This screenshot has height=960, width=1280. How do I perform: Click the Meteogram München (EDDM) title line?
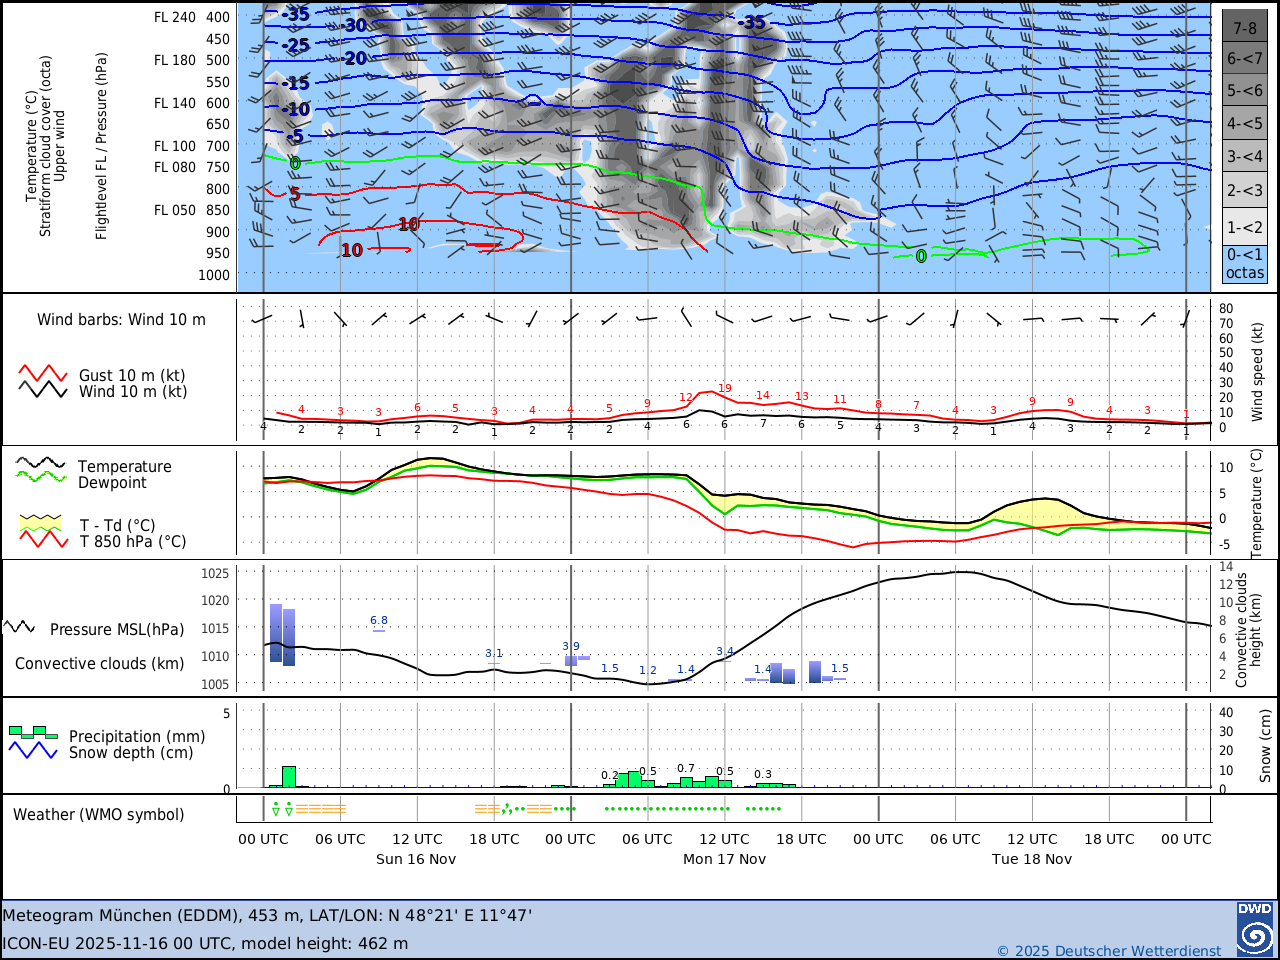(267, 915)
